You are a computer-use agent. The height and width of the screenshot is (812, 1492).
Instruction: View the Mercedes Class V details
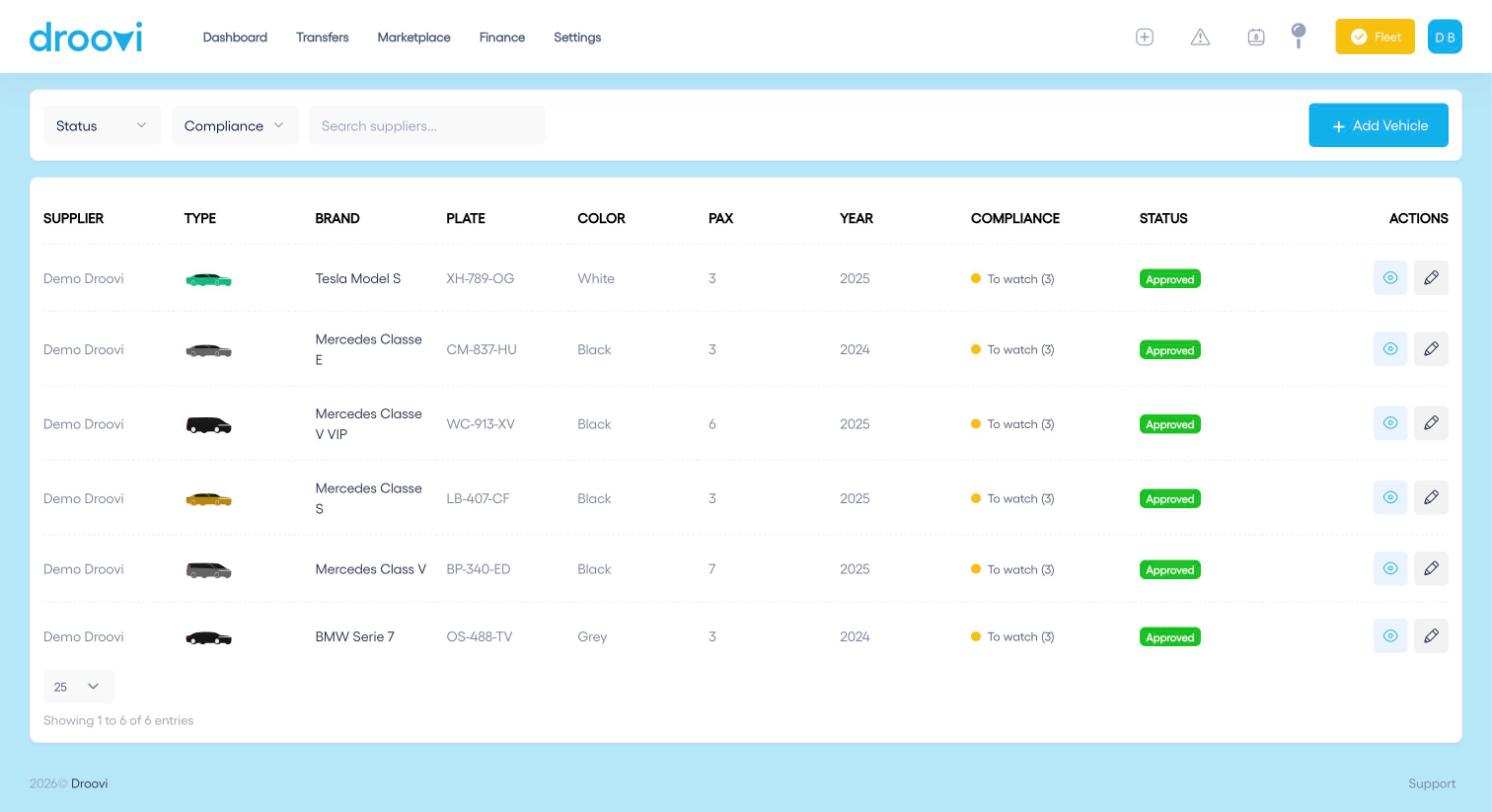tap(1391, 569)
